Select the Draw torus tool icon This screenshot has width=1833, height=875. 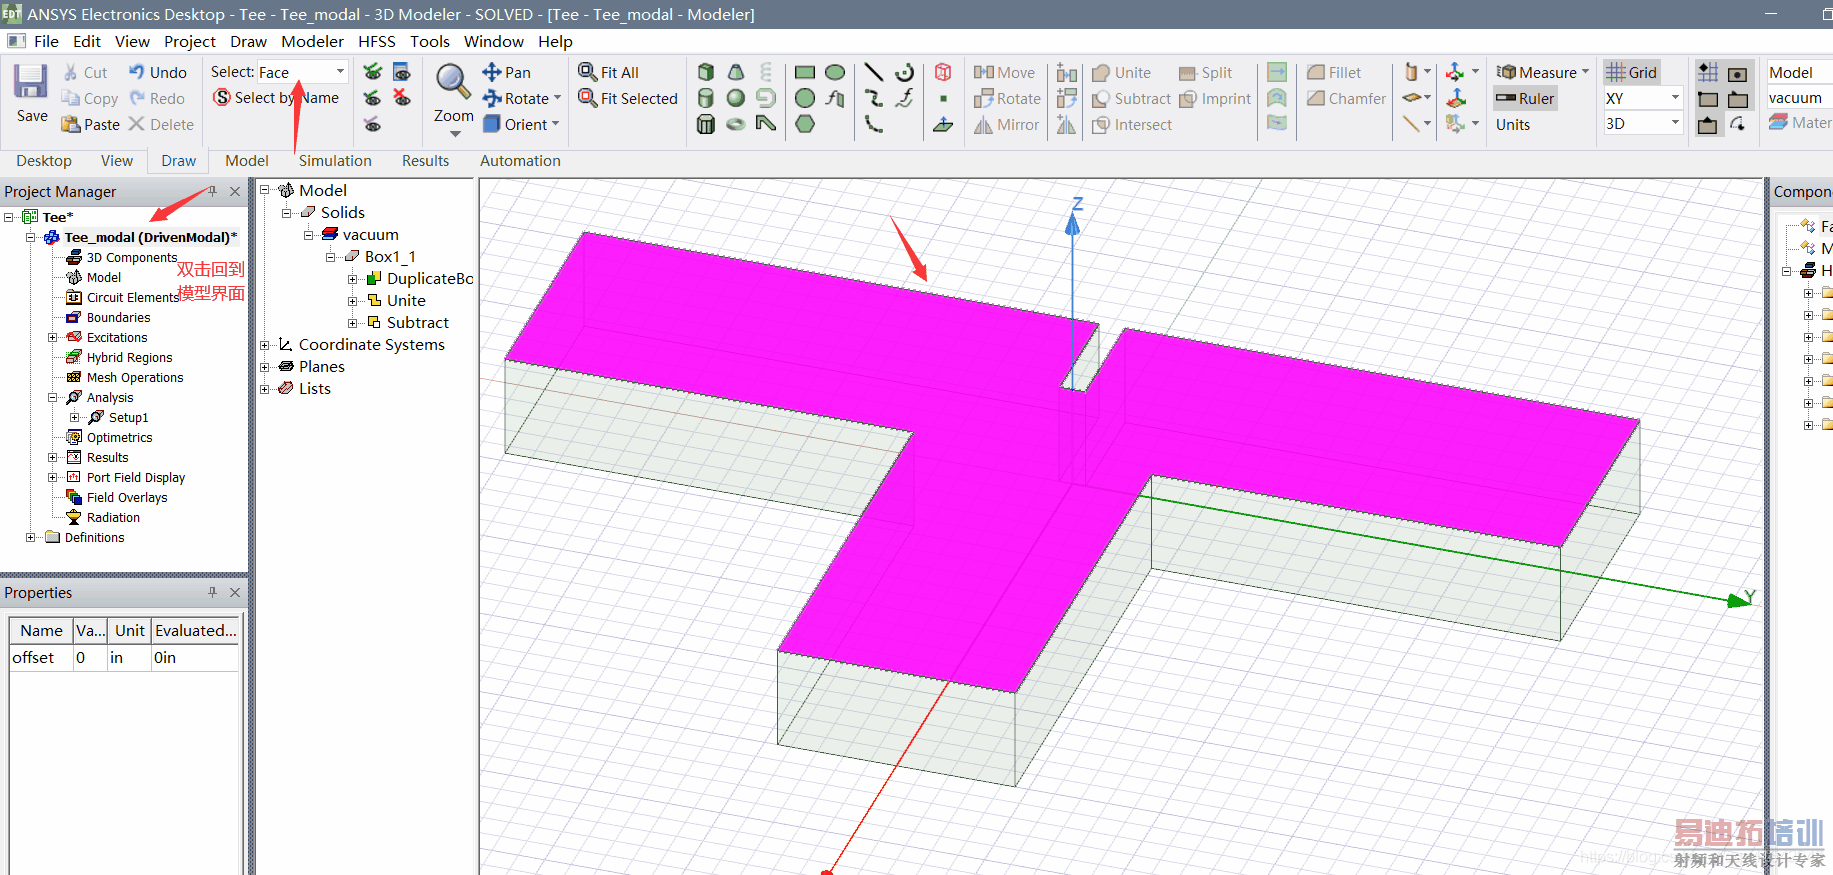736,124
